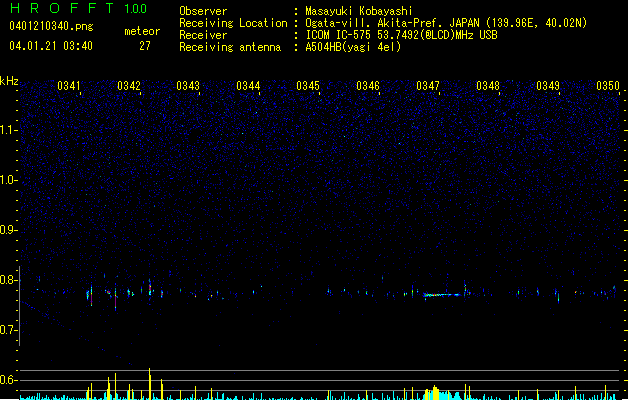
Task: Click the 0344 time marker
Action: [x=248, y=86]
